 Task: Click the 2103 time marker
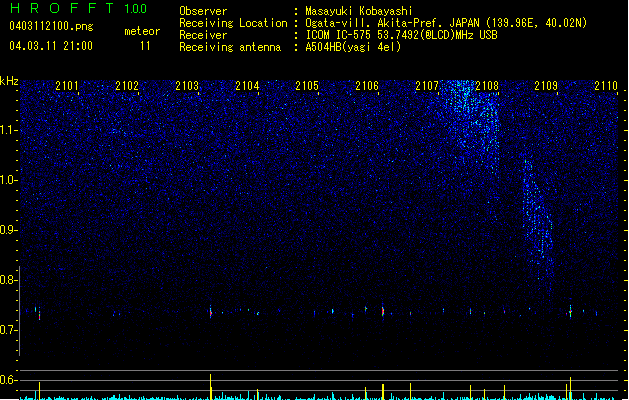point(187,86)
